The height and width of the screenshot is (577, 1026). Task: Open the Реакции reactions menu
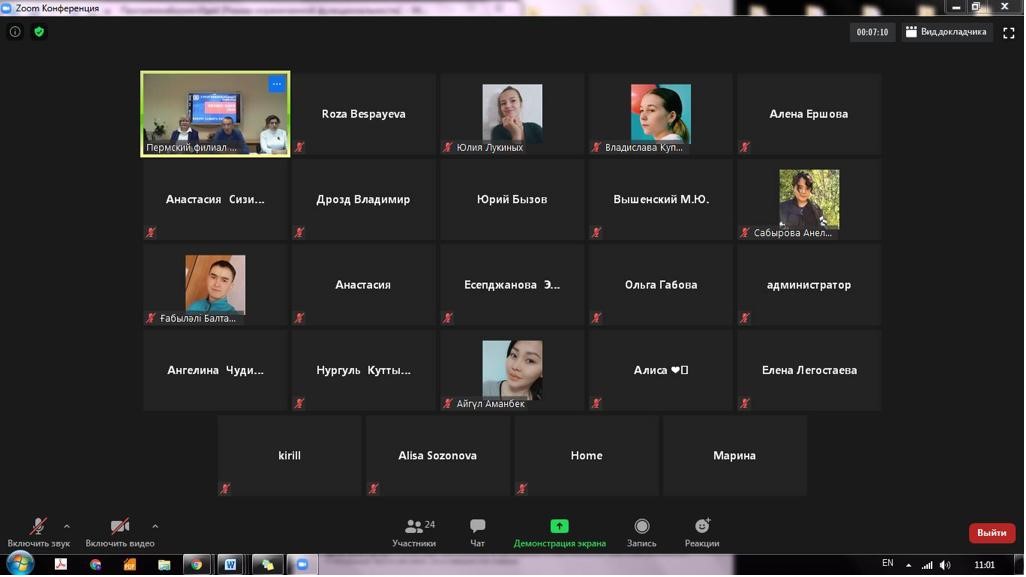click(x=702, y=533)
